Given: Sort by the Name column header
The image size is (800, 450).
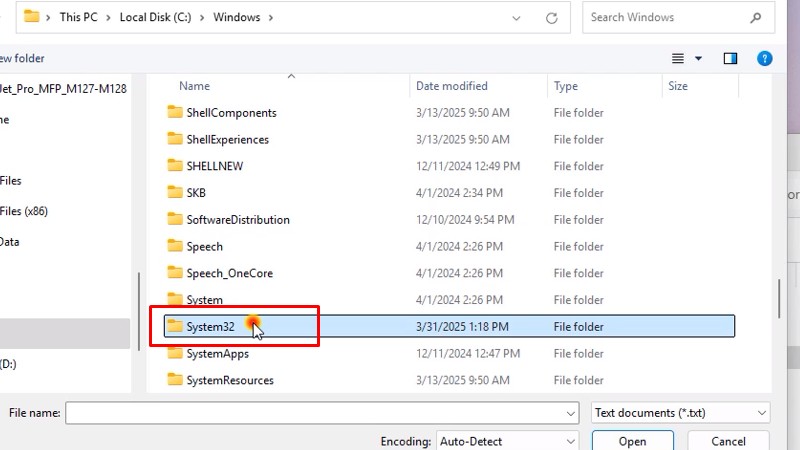Looking at the screenshot, I should [x=195, y=86].
